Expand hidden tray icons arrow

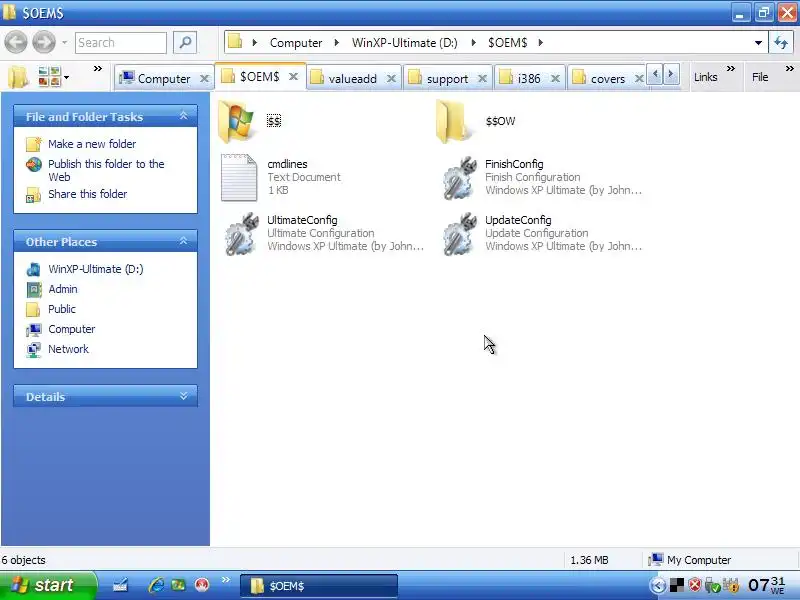658,585
